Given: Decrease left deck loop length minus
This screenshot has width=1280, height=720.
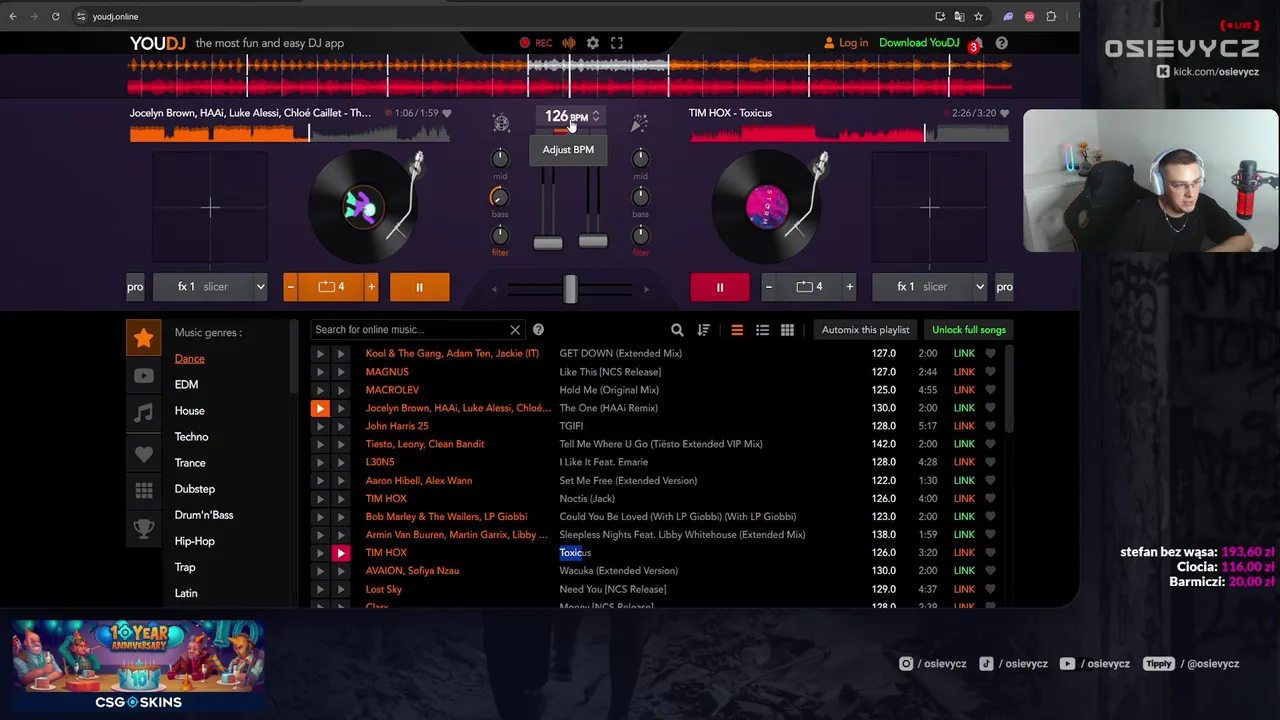Looking at the screenshot, I should [291, 287].
